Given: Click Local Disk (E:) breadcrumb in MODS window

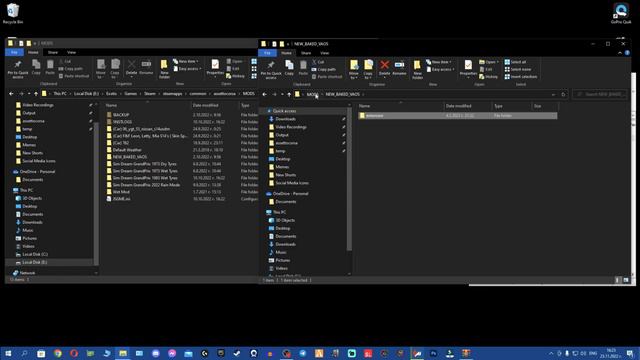Looking at the screenshot, I should [x=86, y=93].
